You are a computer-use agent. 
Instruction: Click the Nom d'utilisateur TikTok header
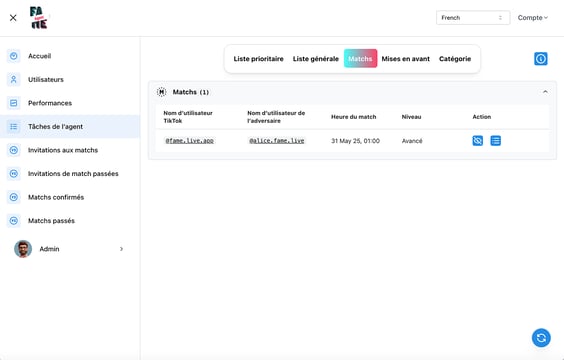[x=188, y=117]
